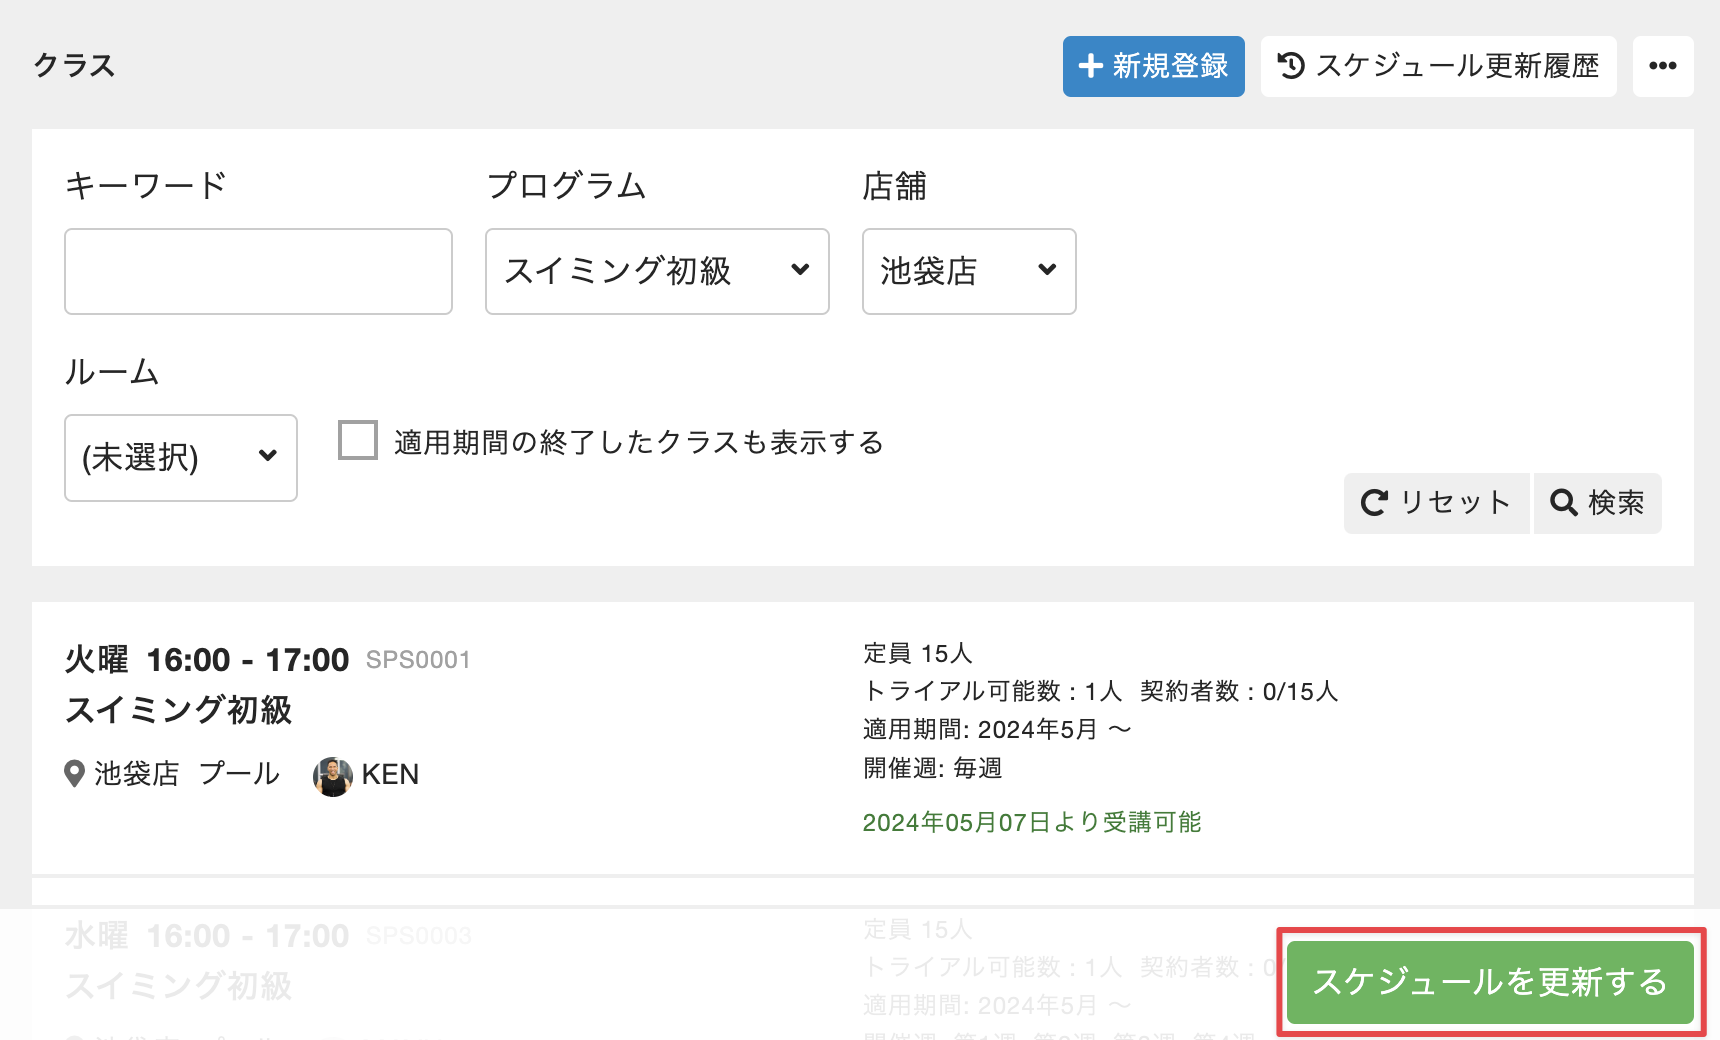Open the three-dots more options menu
This screenshot has height=1040, width=1720.
coord(1662,66)
